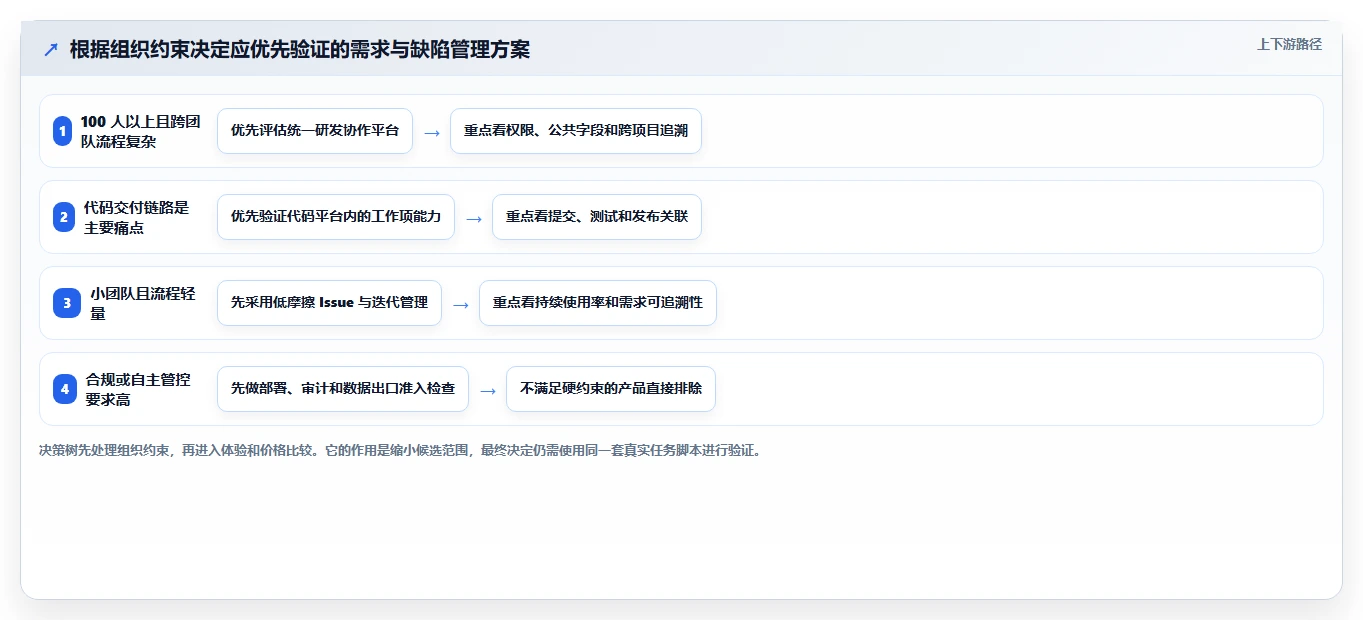
Task: Click the 优先验证代码平台内的工作项能力 box
Action: tap(336, 217)
